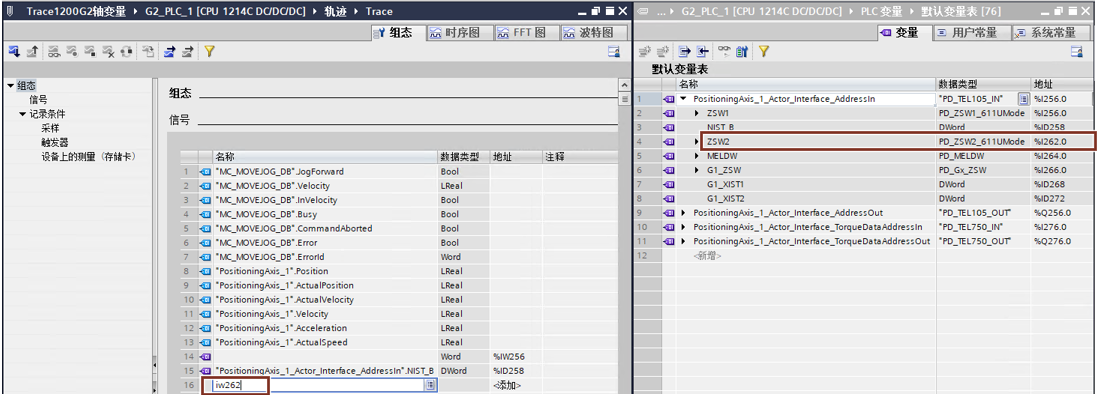Click the 注释 column header in trace table
The image size is (1097, 395).
click(580, 157)
